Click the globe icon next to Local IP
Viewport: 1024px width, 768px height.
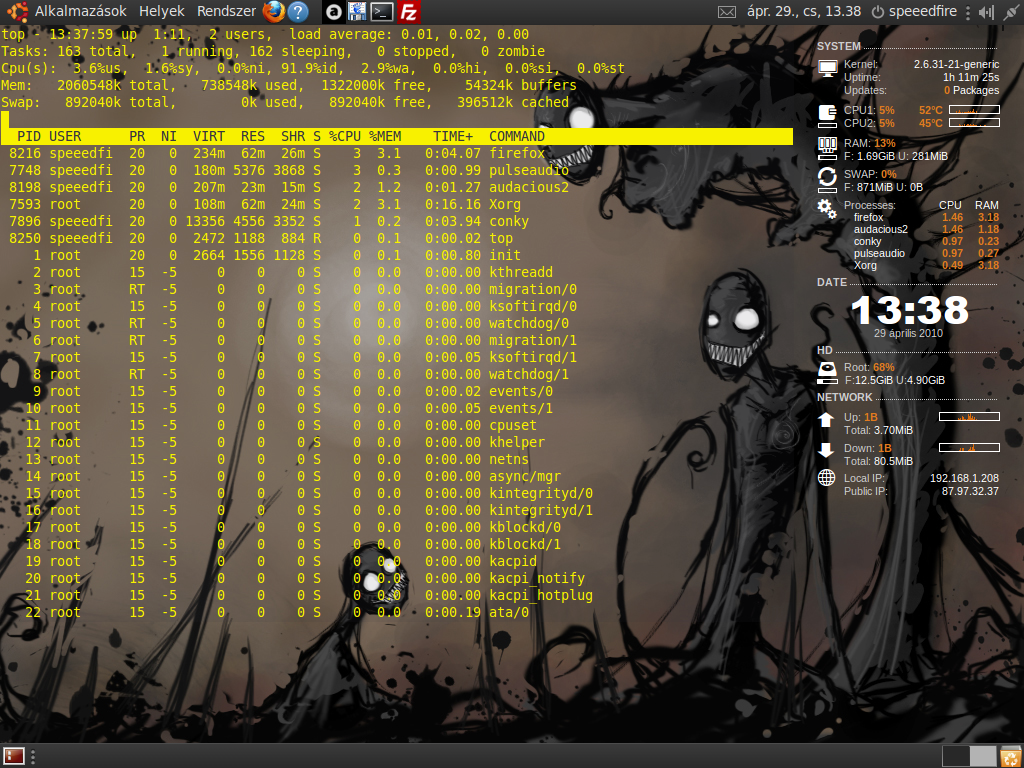[x=826, y=477]
